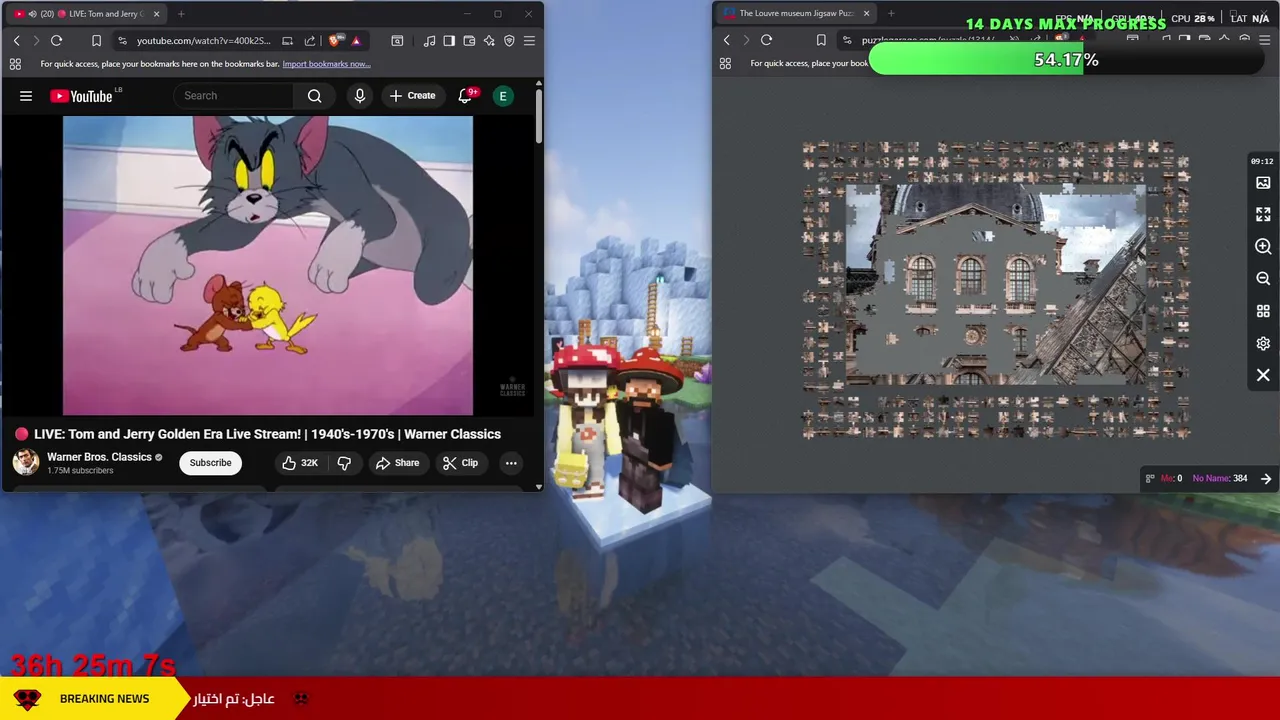The width and height of the screenshot is (1280, 720).
Task: Bookmark the YouTube page
Action: [96, 41]
